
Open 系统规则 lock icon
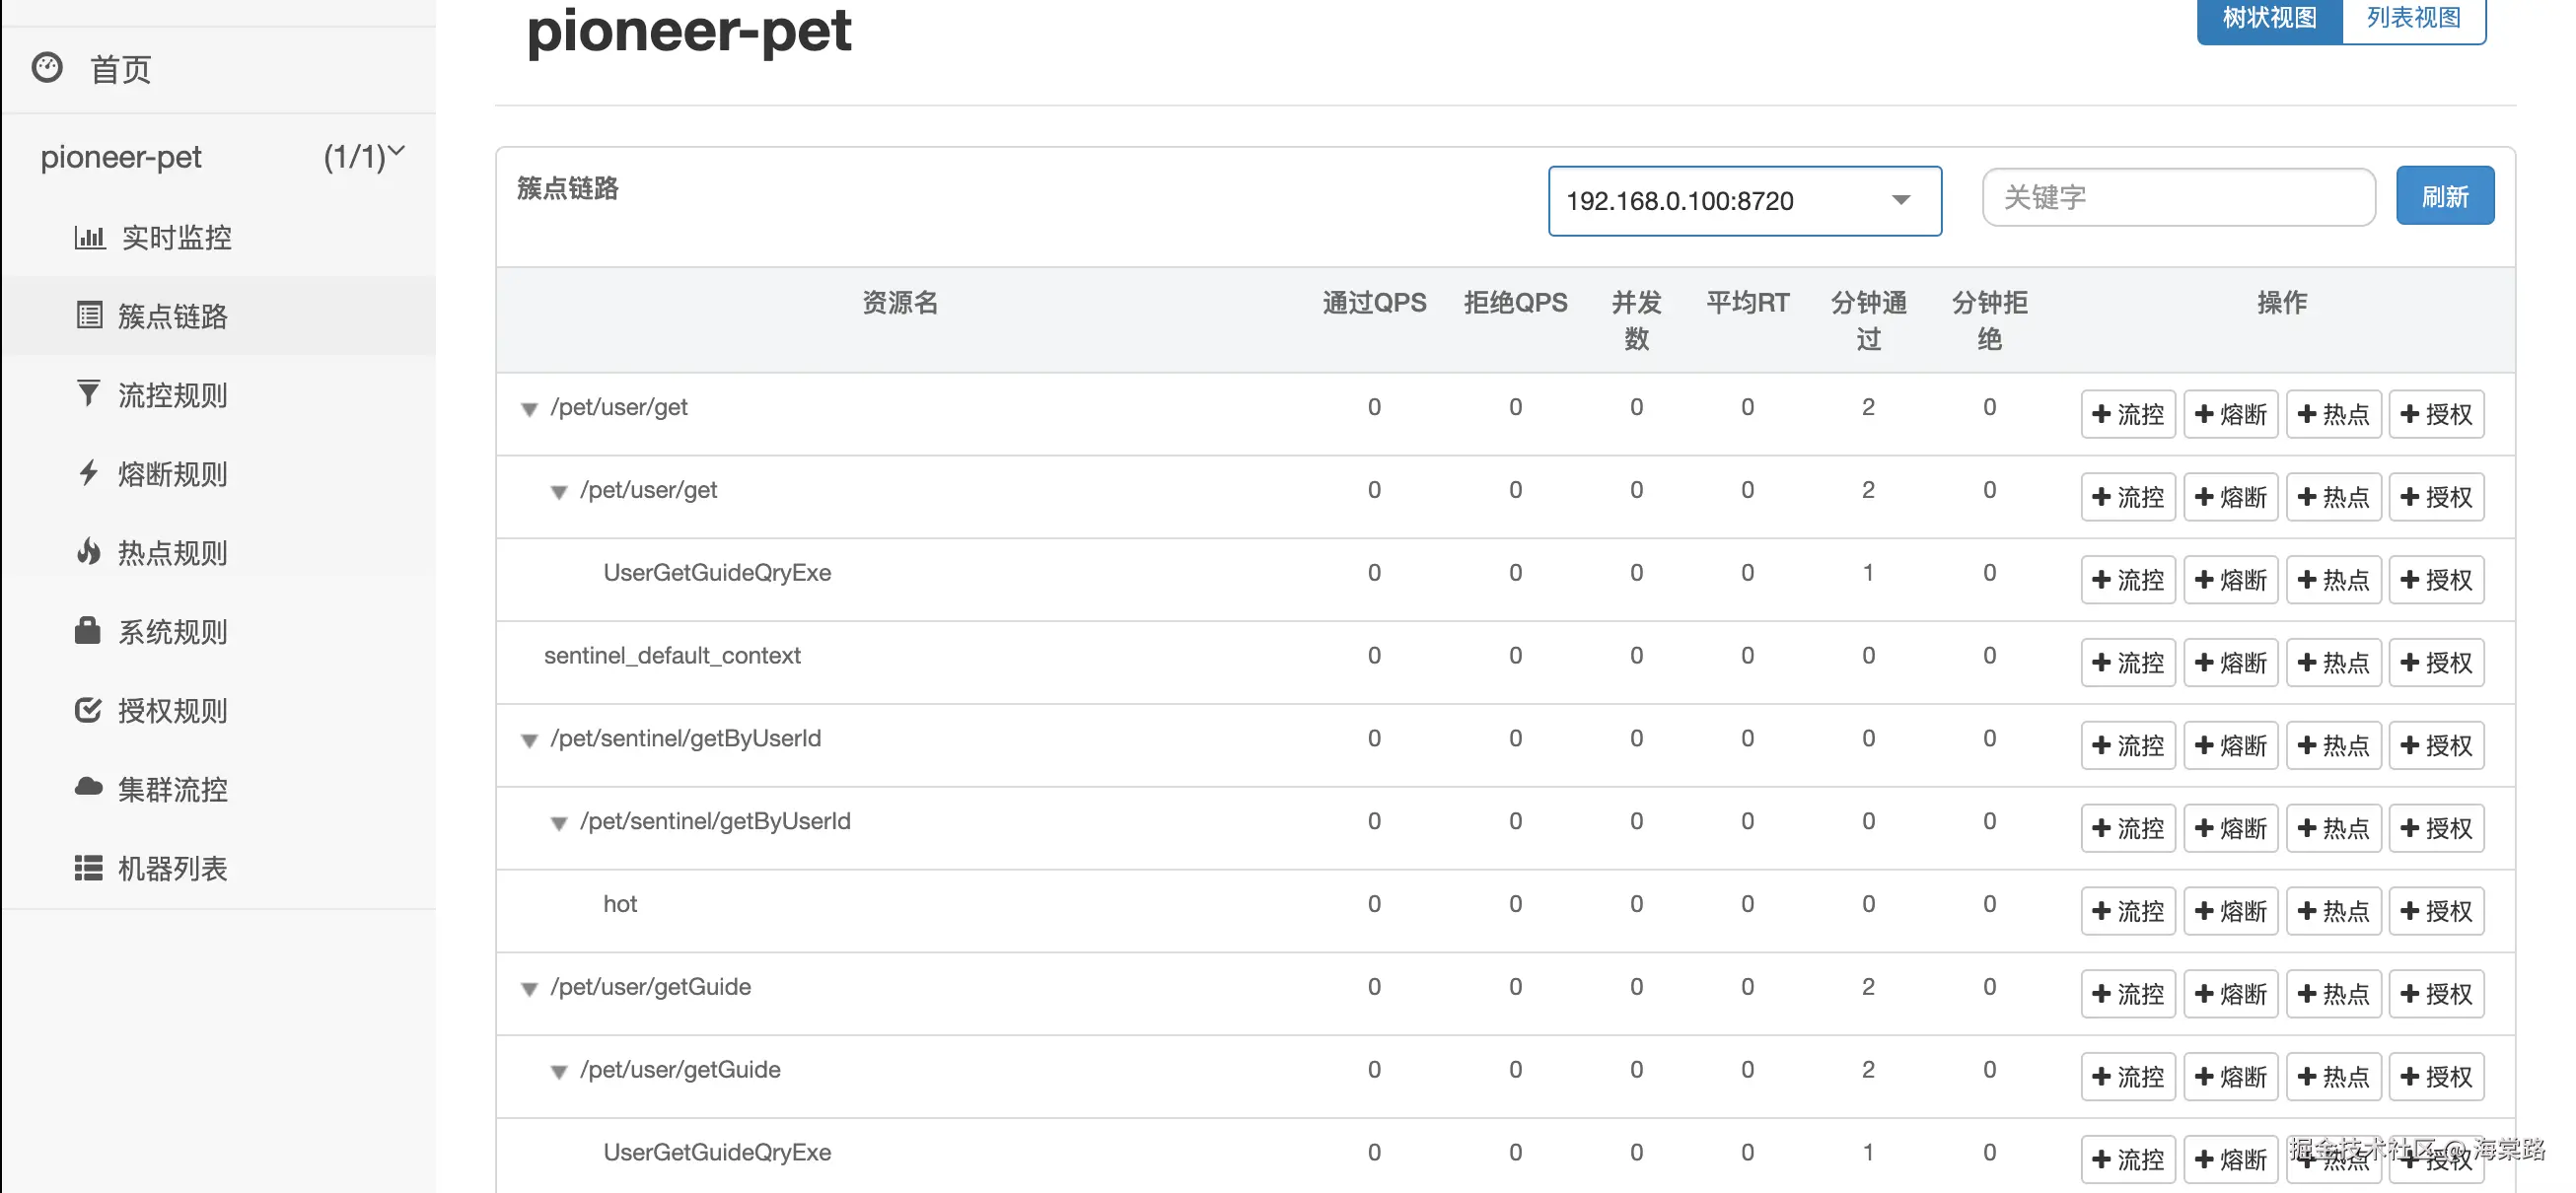[x=88, y=630]
